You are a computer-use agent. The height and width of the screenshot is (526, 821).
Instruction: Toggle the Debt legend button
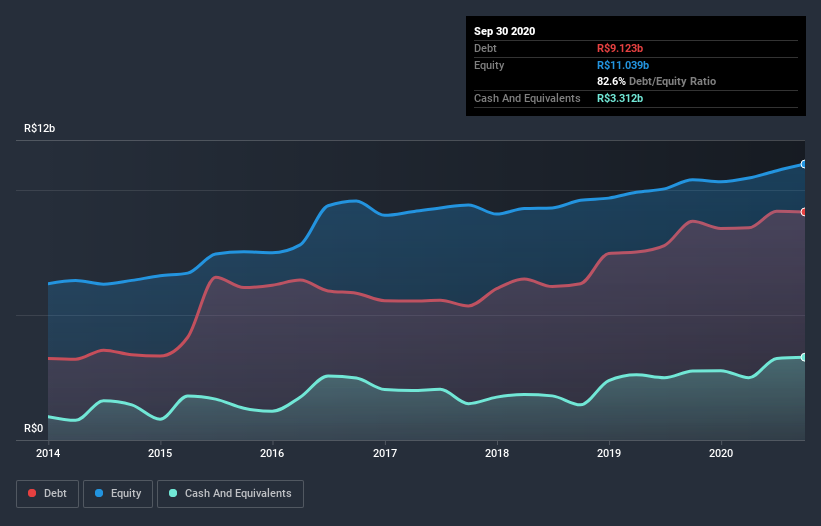47,494
